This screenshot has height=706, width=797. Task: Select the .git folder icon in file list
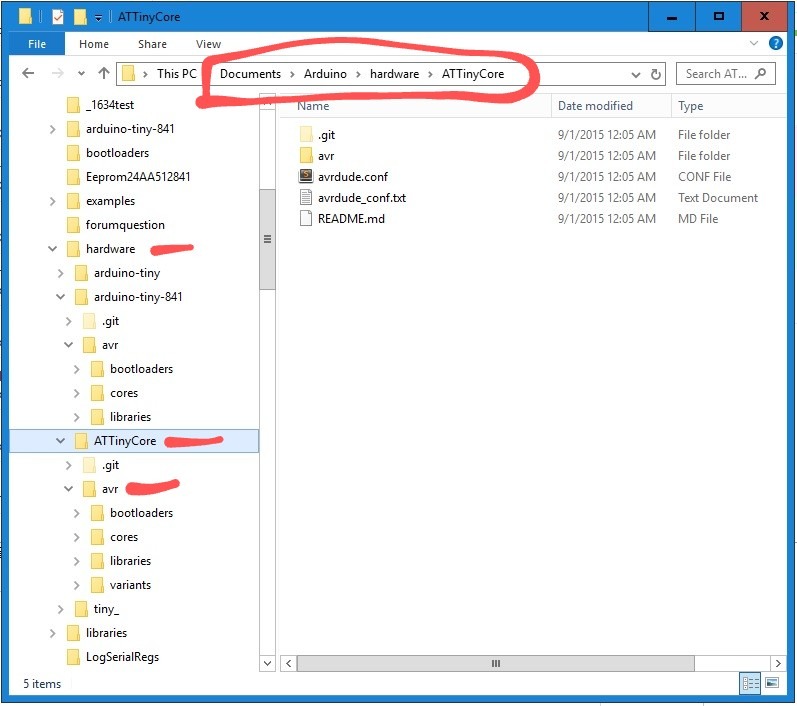(x=306, y=134)
